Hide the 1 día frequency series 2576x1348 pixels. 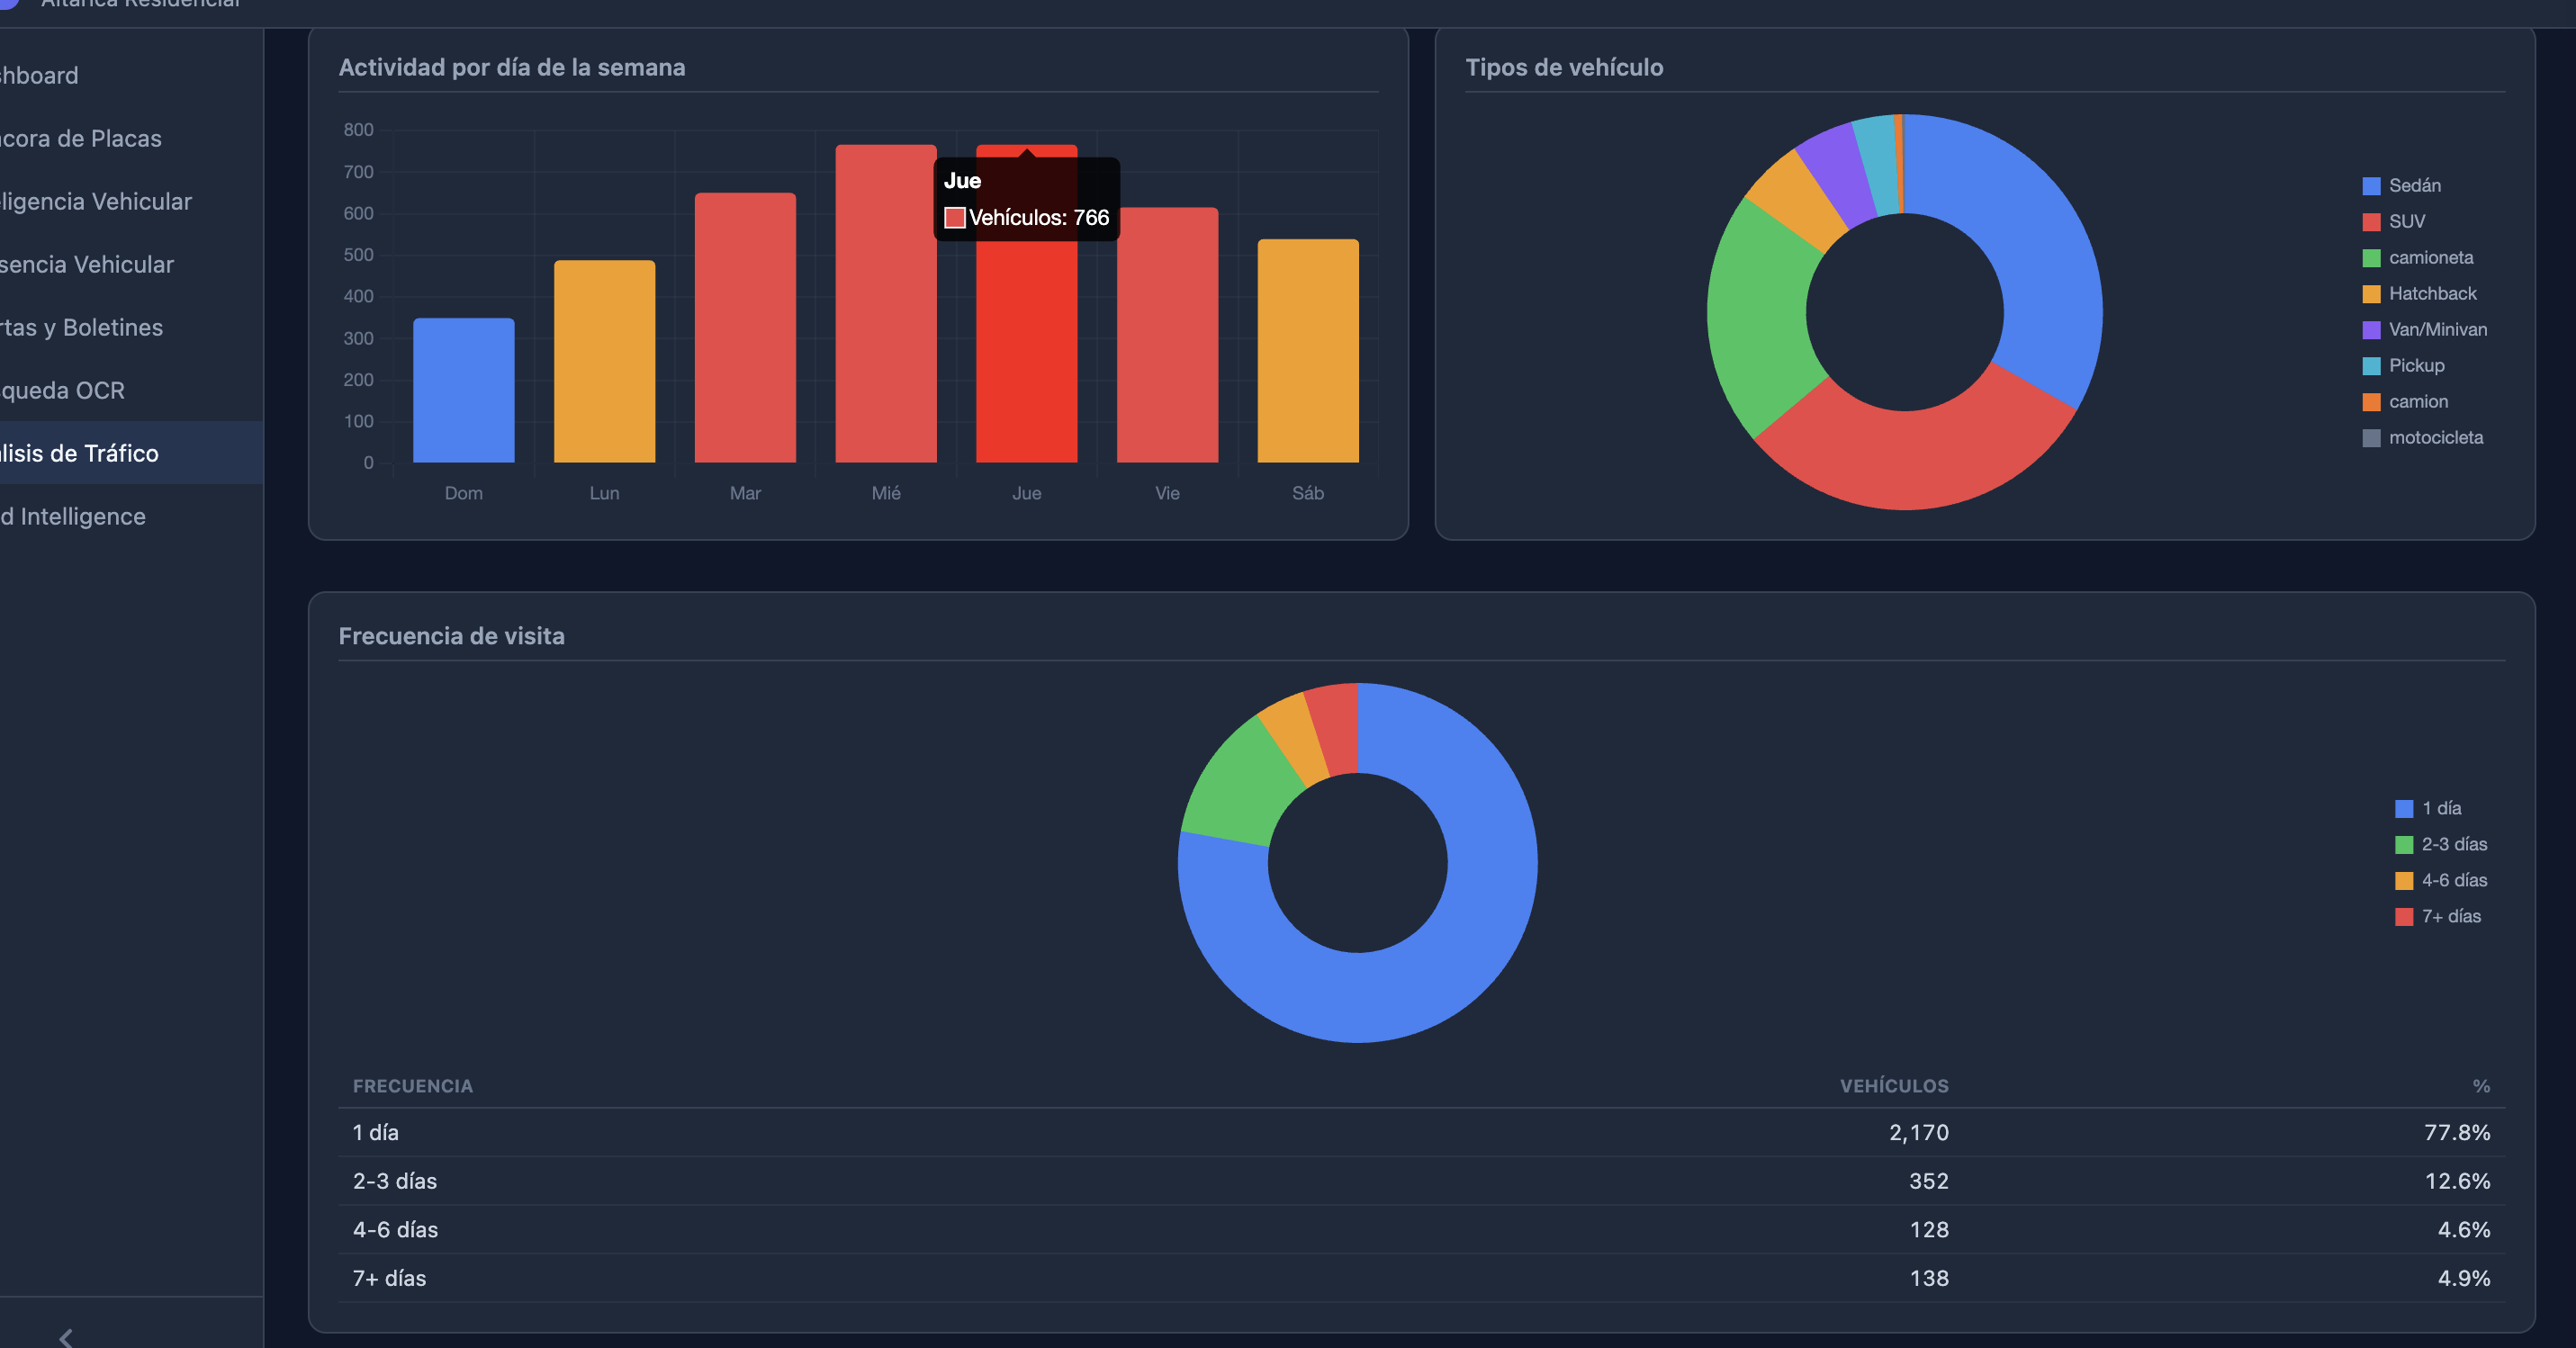coord(2439,808)
